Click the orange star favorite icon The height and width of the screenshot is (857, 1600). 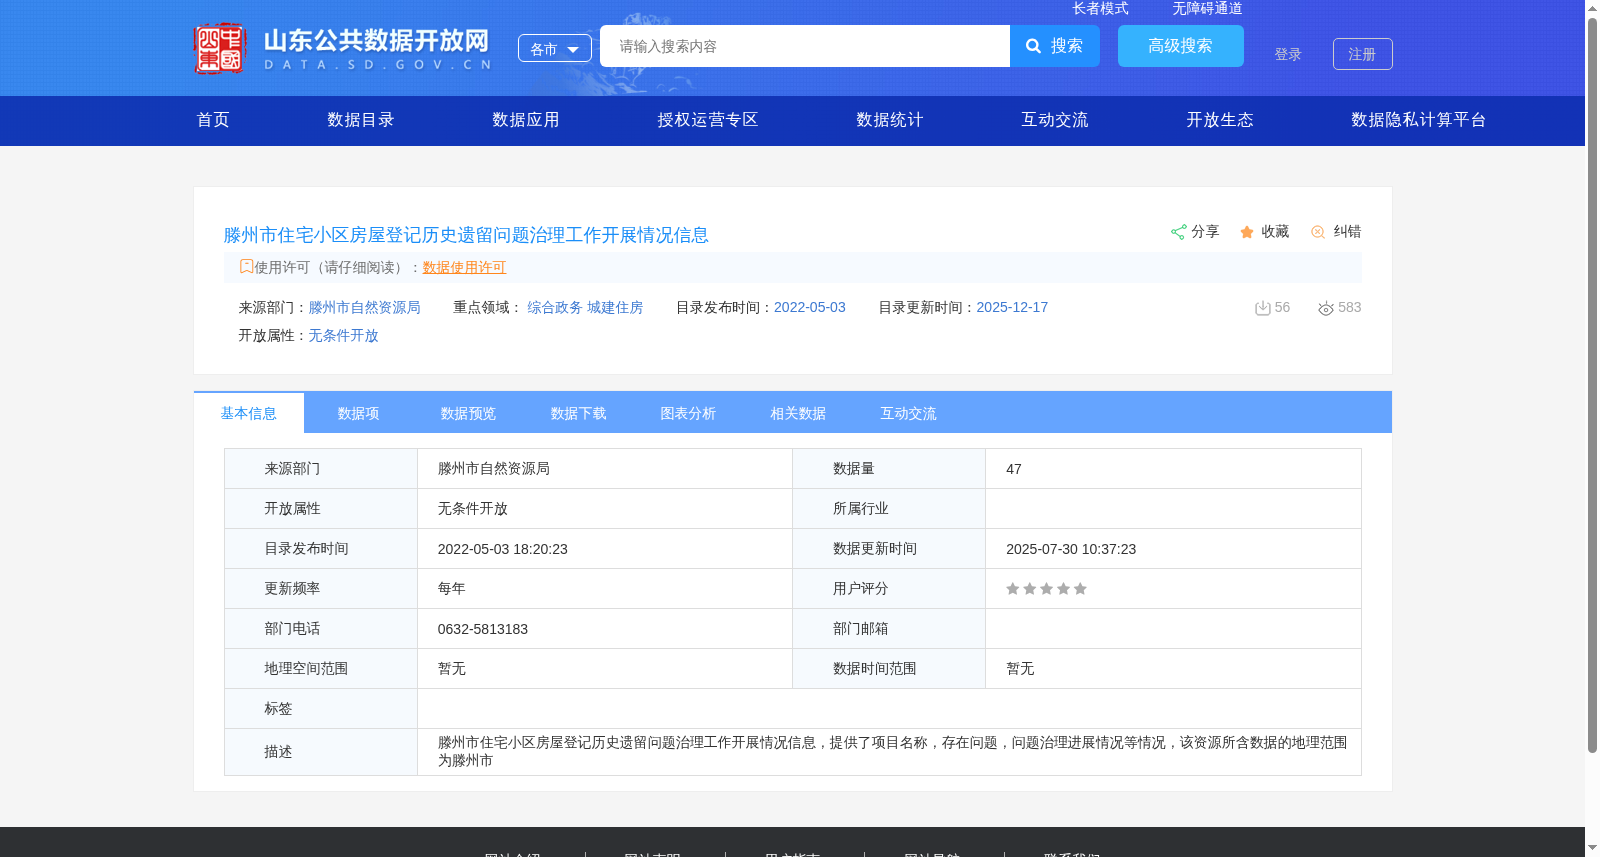point(1247,232)
